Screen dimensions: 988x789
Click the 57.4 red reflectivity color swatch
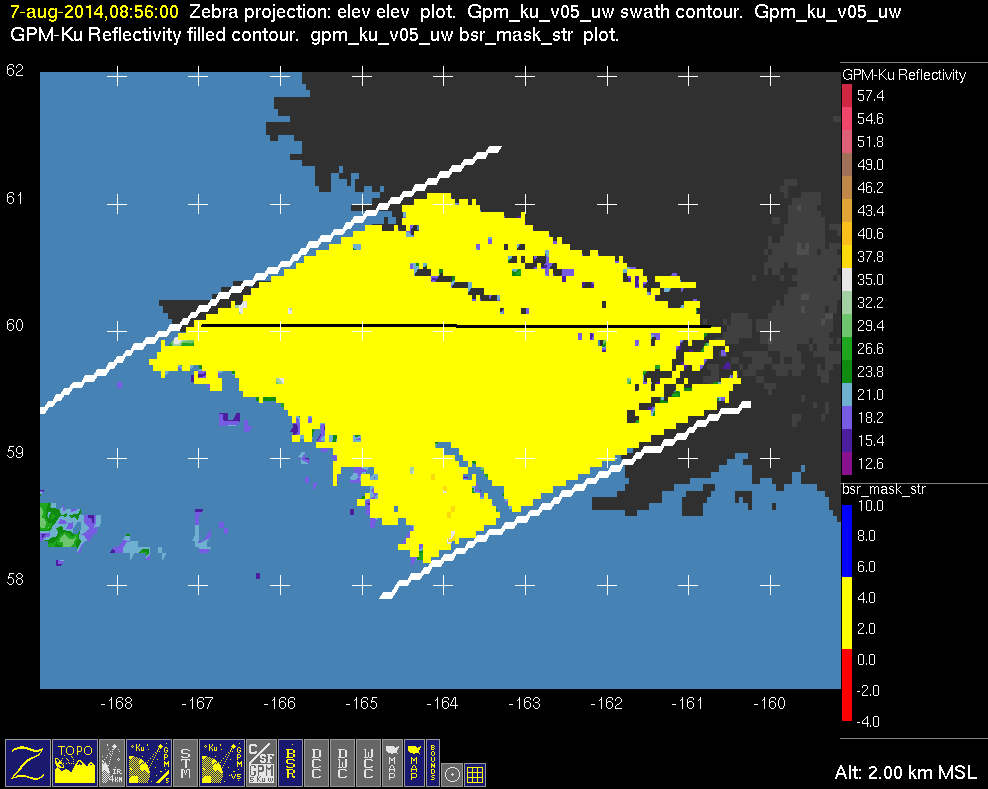pyautogui.click(x=846, y=96)
